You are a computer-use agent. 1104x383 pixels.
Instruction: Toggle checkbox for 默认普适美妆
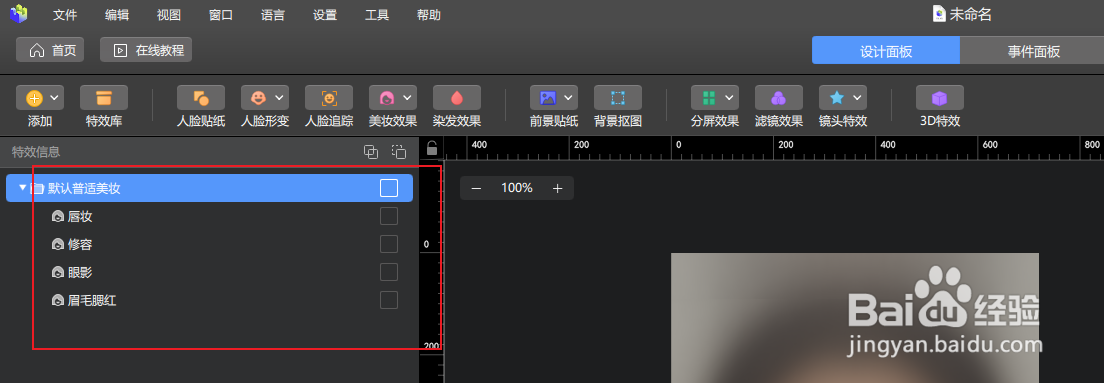389,188
